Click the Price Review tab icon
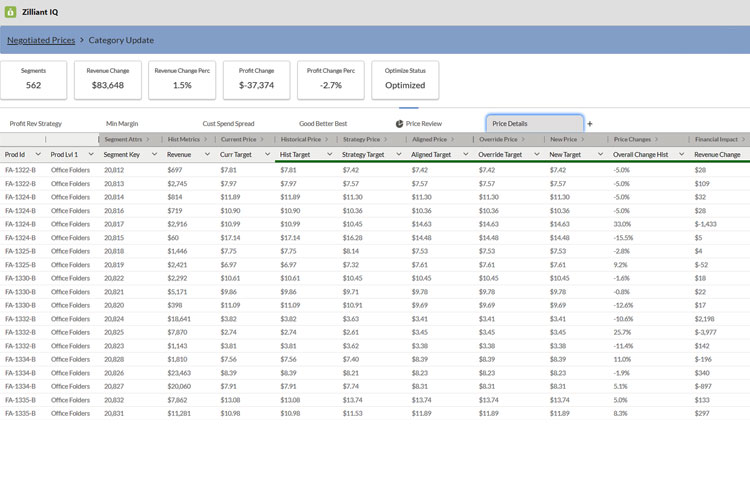 coord(400,124)
